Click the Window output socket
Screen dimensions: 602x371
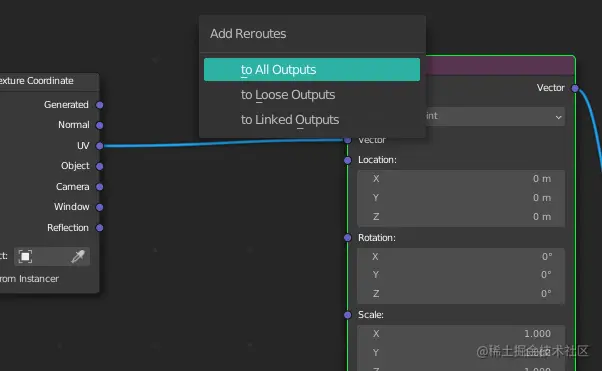[x=99, y=207]
